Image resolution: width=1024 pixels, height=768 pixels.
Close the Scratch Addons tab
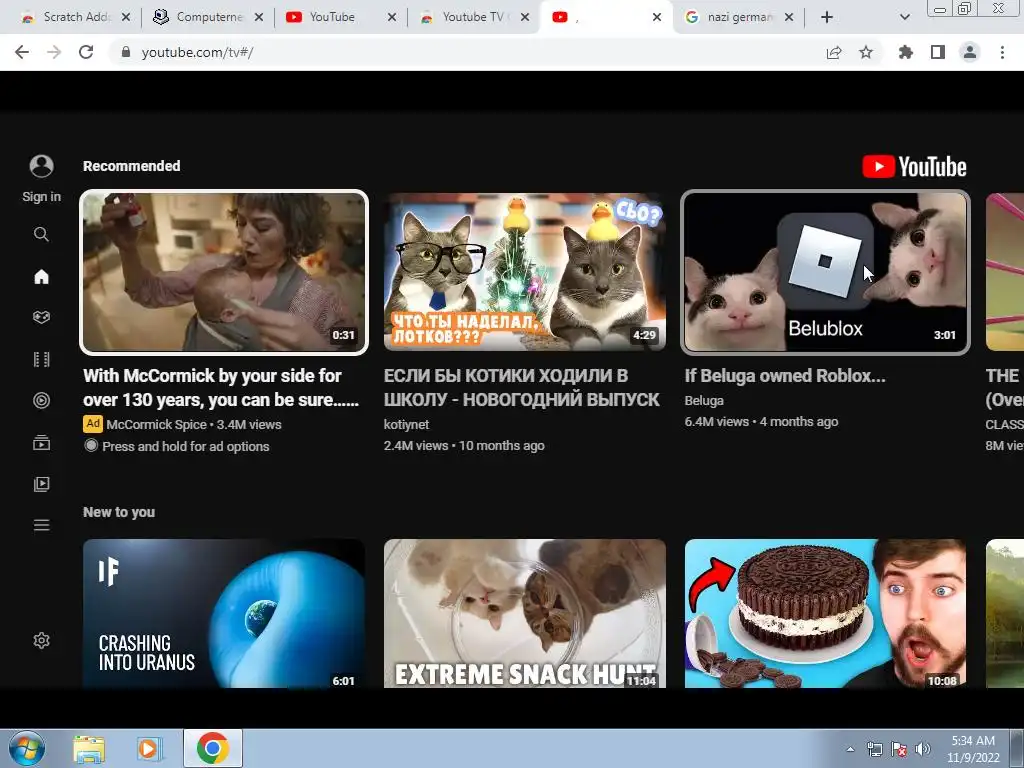tap(126, 17)
